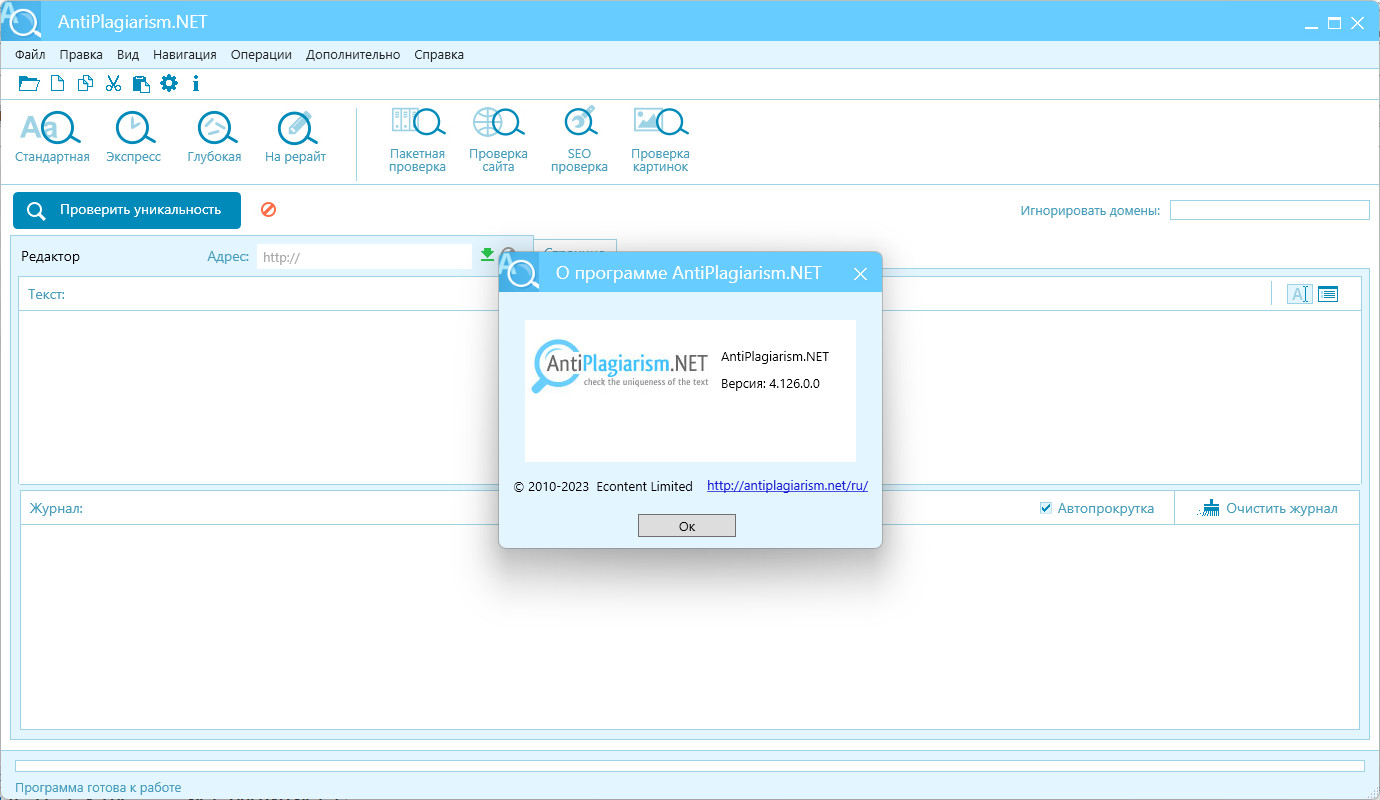This screenshot has height=800, width=1380.
Task: Open the Правка menu
Action: coord(81,55)
